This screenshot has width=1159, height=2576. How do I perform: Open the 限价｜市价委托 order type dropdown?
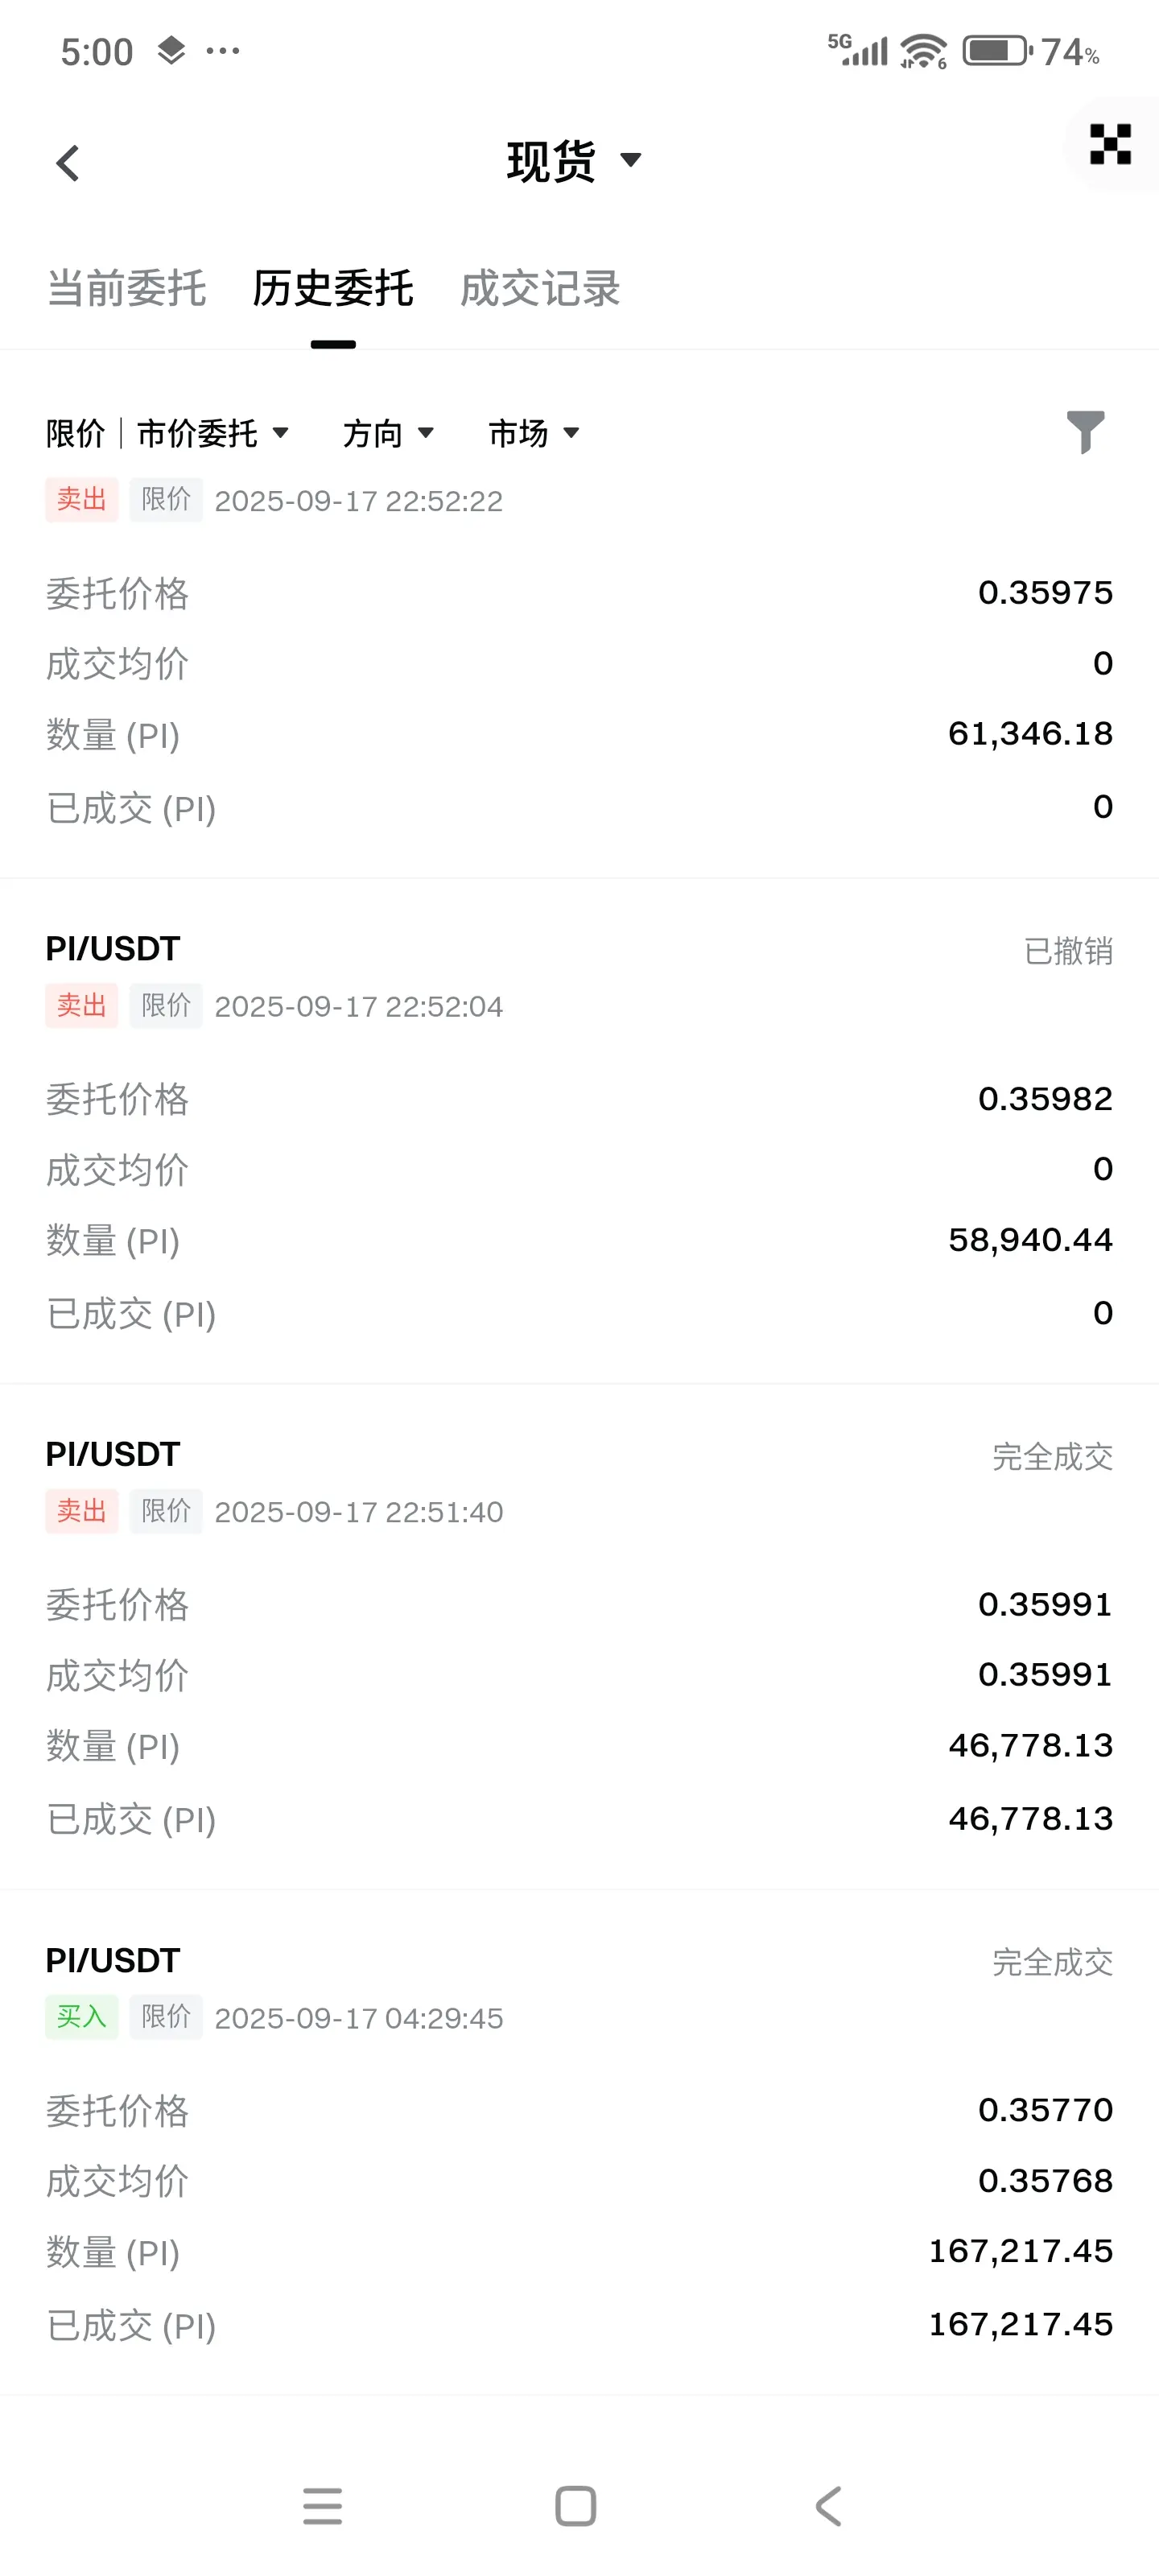(x=168, y=433)
